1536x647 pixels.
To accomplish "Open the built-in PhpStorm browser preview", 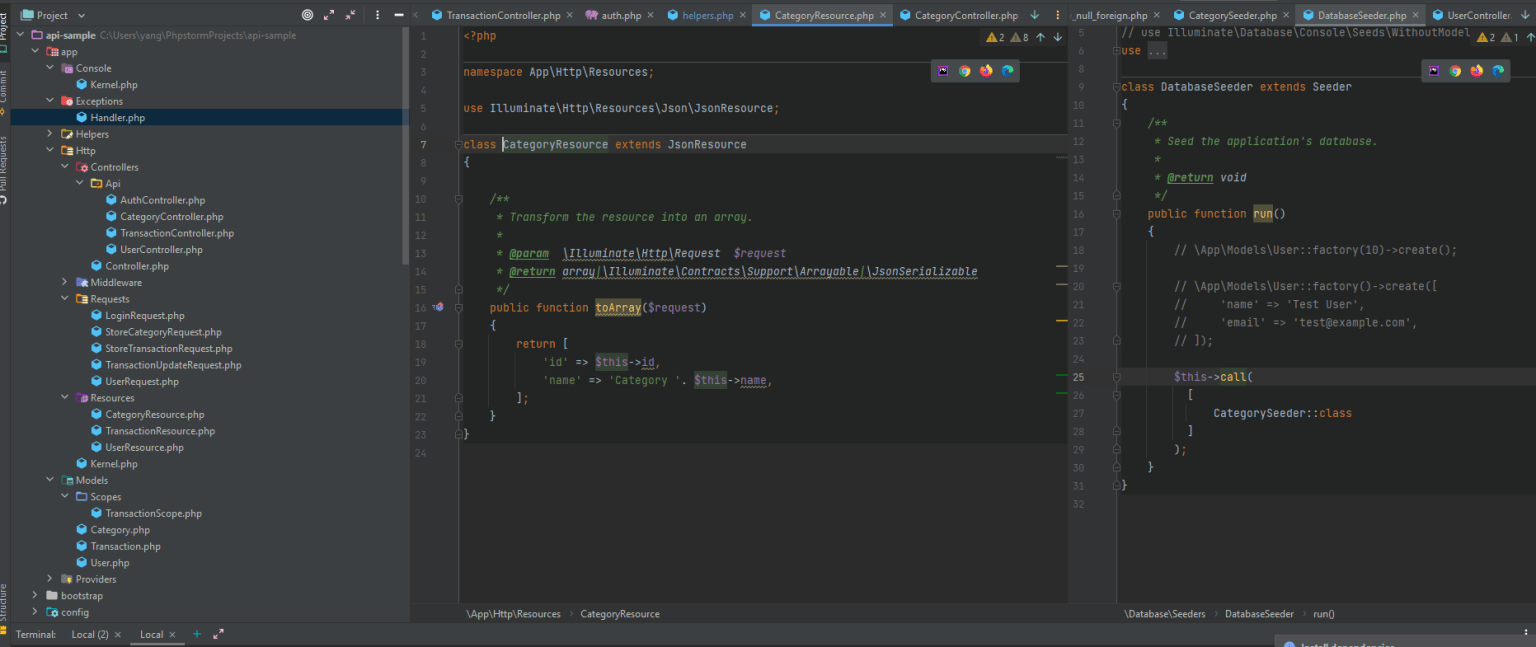I will point(942,71).
